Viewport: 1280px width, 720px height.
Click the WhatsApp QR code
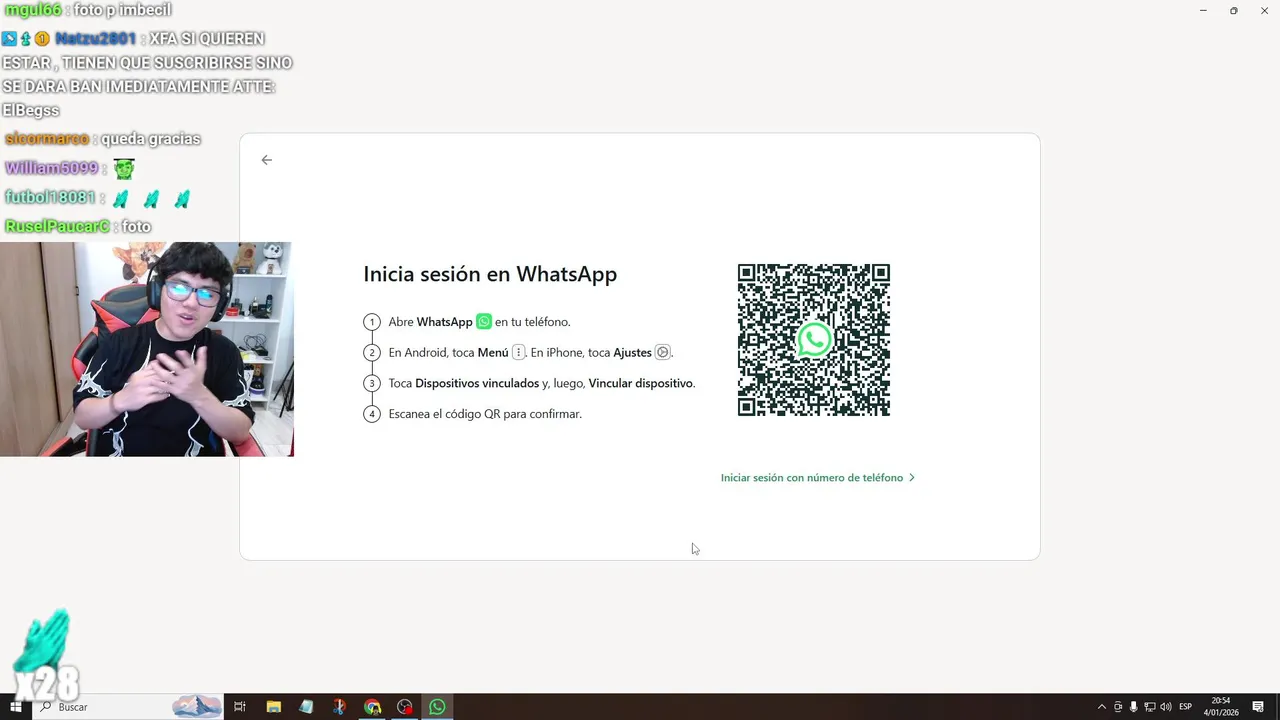click(814, 340)
